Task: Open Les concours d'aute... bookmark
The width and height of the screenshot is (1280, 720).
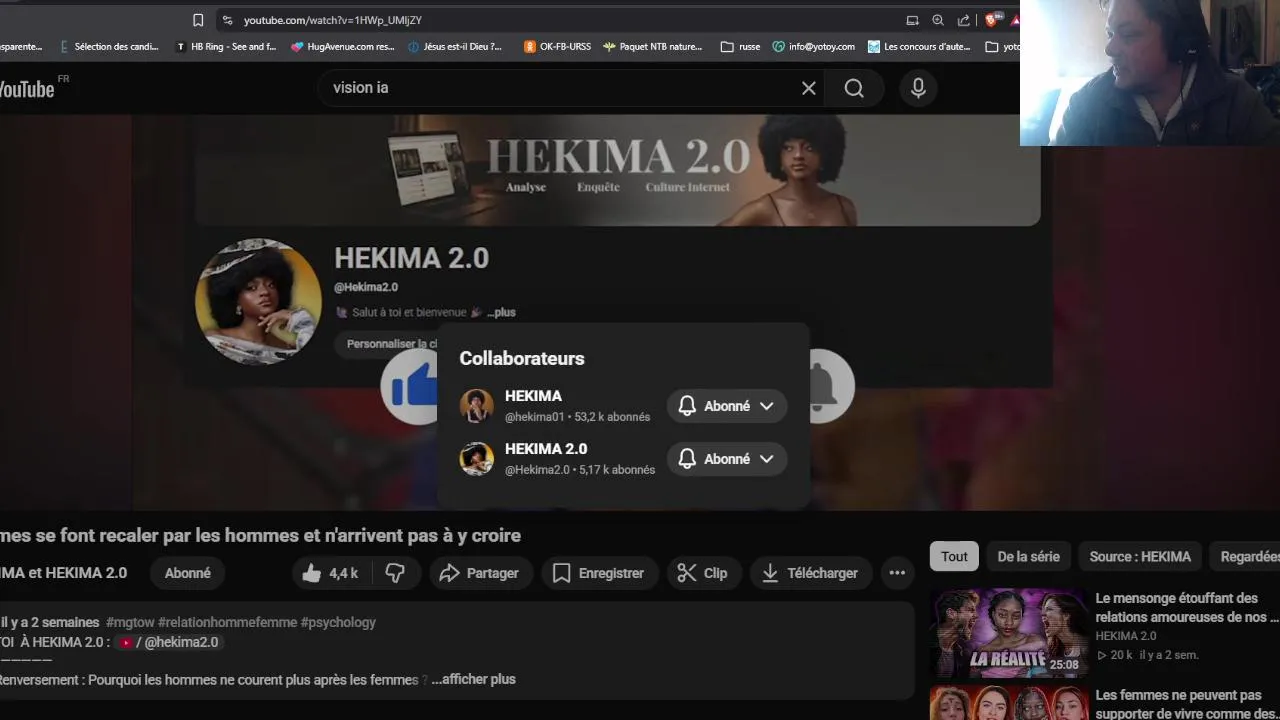Action: click(919, 46)
